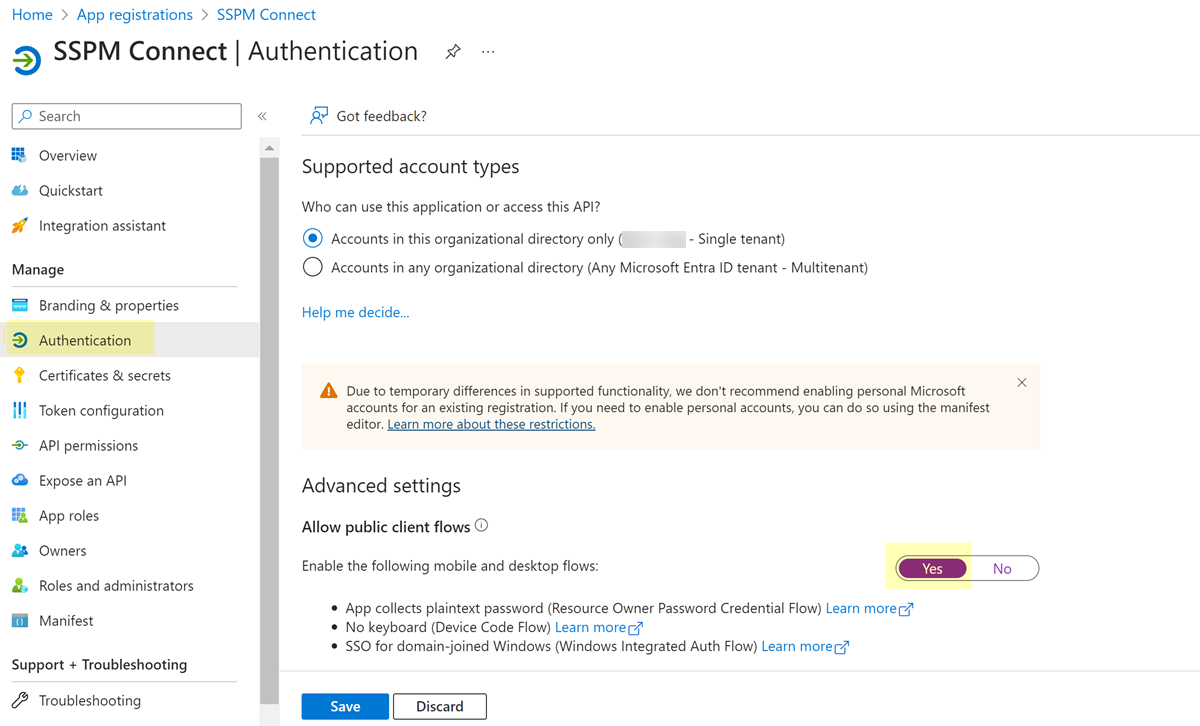Viewport: 1200px width, 726px height.
Task: Click the Integration assistant rocket icon
Action: click(x=19, y=226)
